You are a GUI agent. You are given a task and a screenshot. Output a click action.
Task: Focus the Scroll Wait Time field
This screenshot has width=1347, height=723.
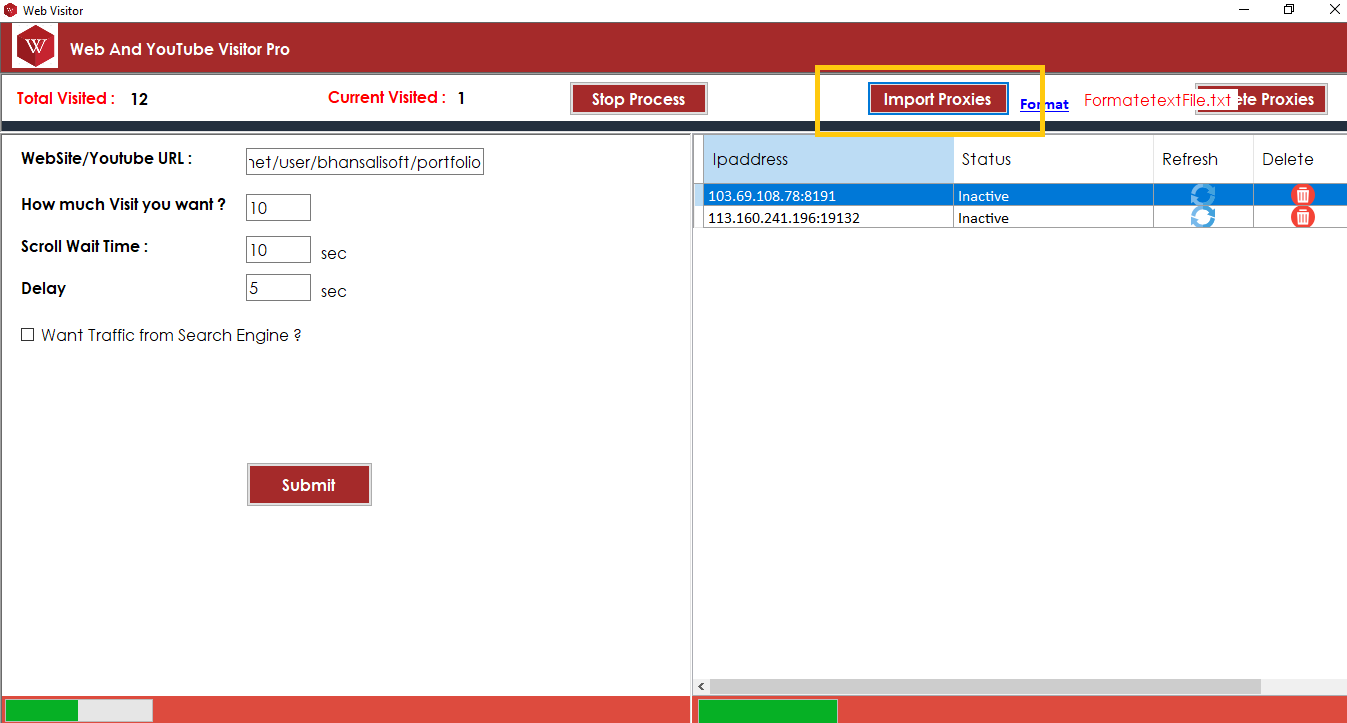(x=278, y=250)
